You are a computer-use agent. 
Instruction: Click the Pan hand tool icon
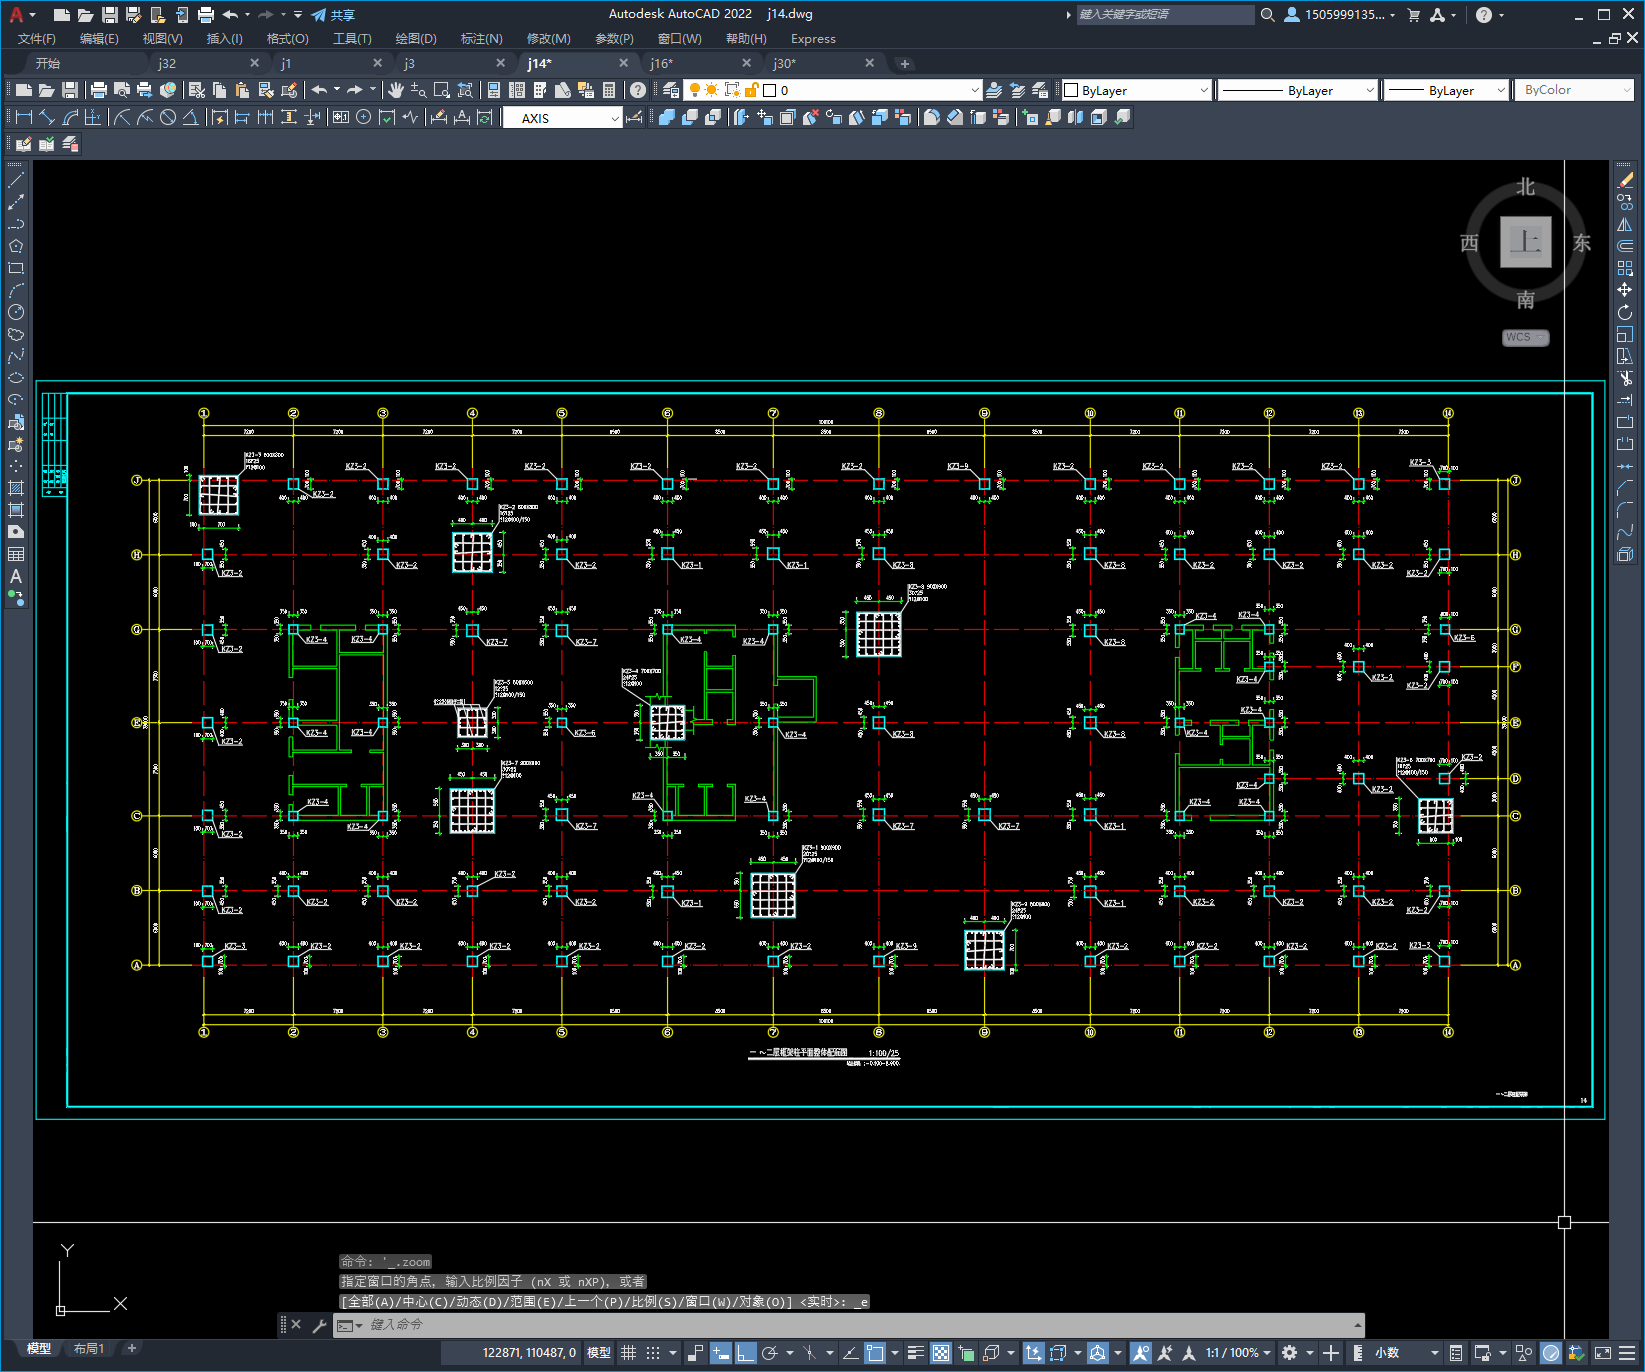(396, 90)
